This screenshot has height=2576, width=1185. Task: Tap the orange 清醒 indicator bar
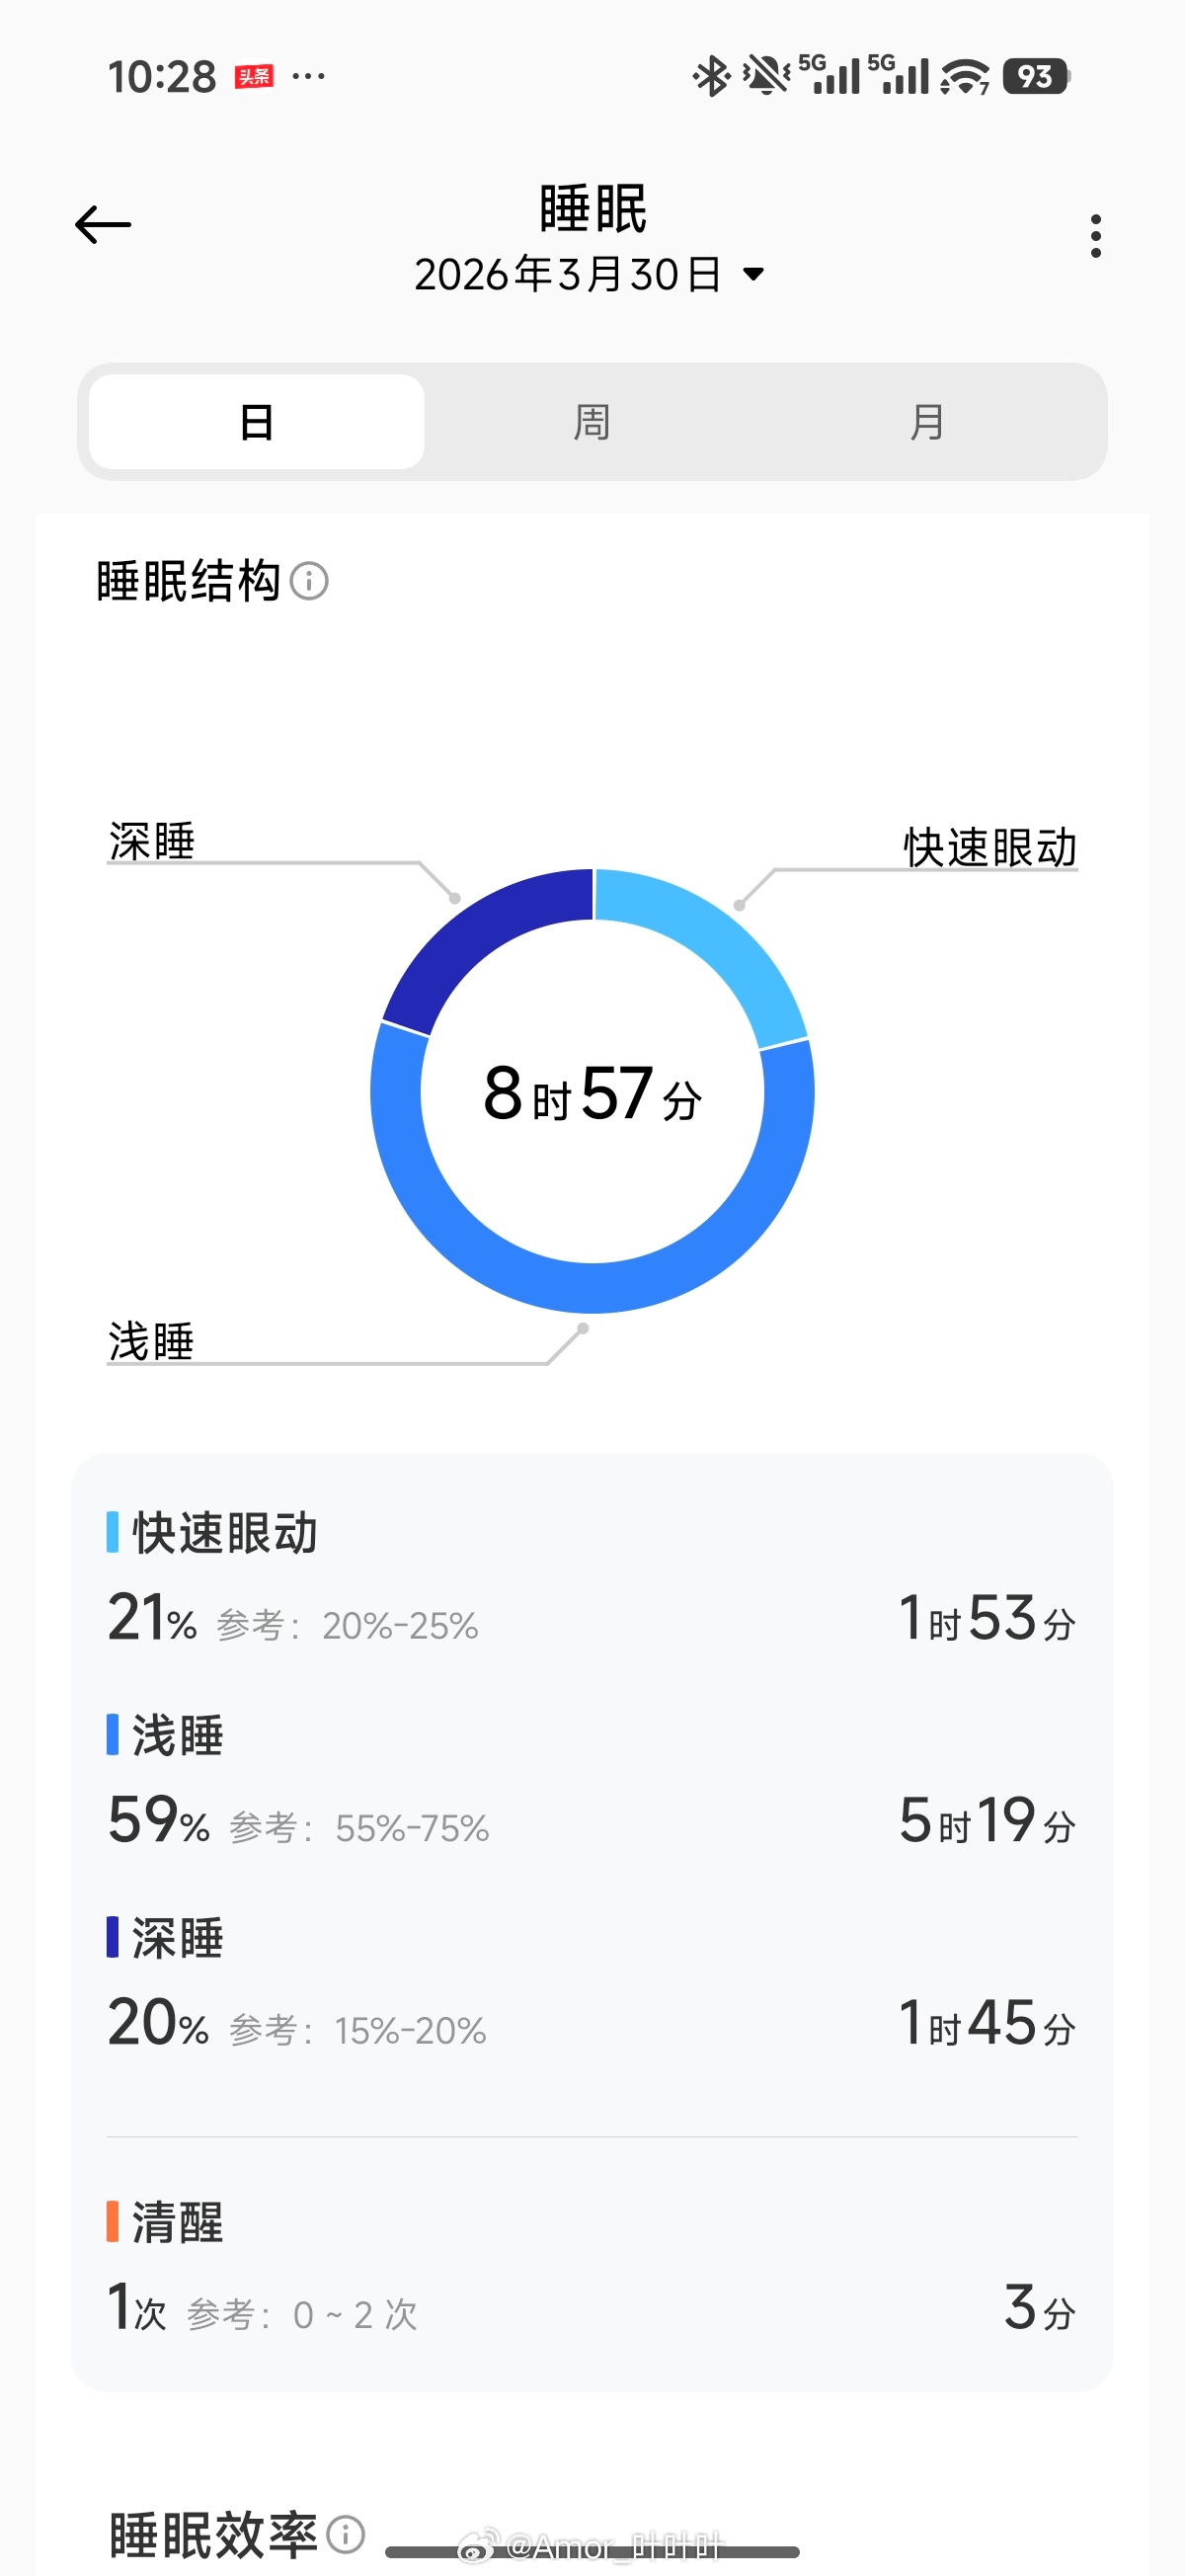point(113,2222)
